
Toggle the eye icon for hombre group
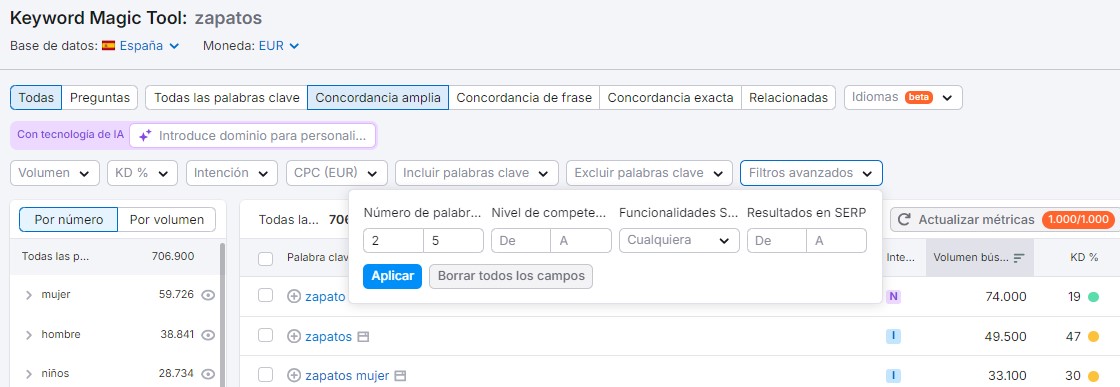point(208,334)
